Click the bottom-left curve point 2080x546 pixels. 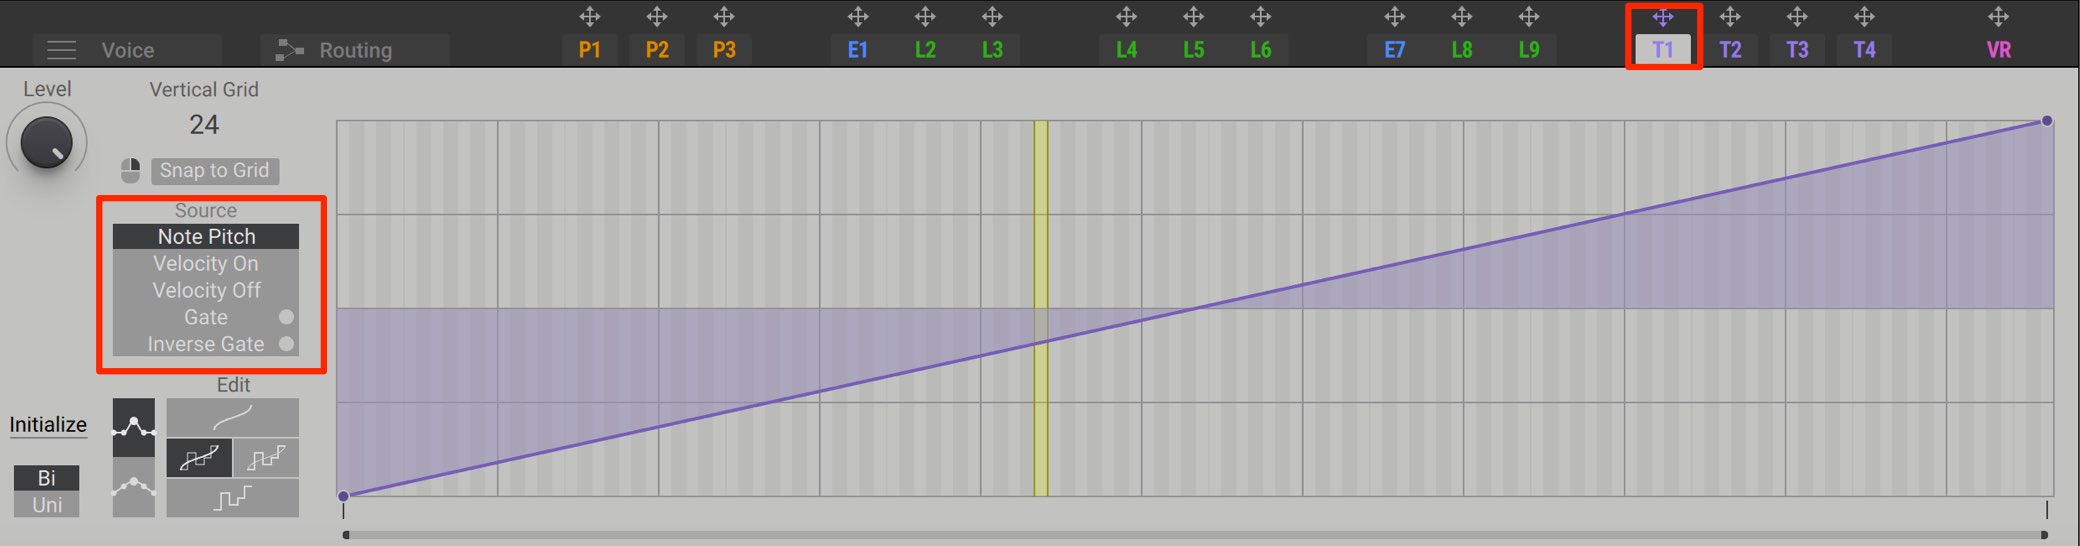point(343,496)
